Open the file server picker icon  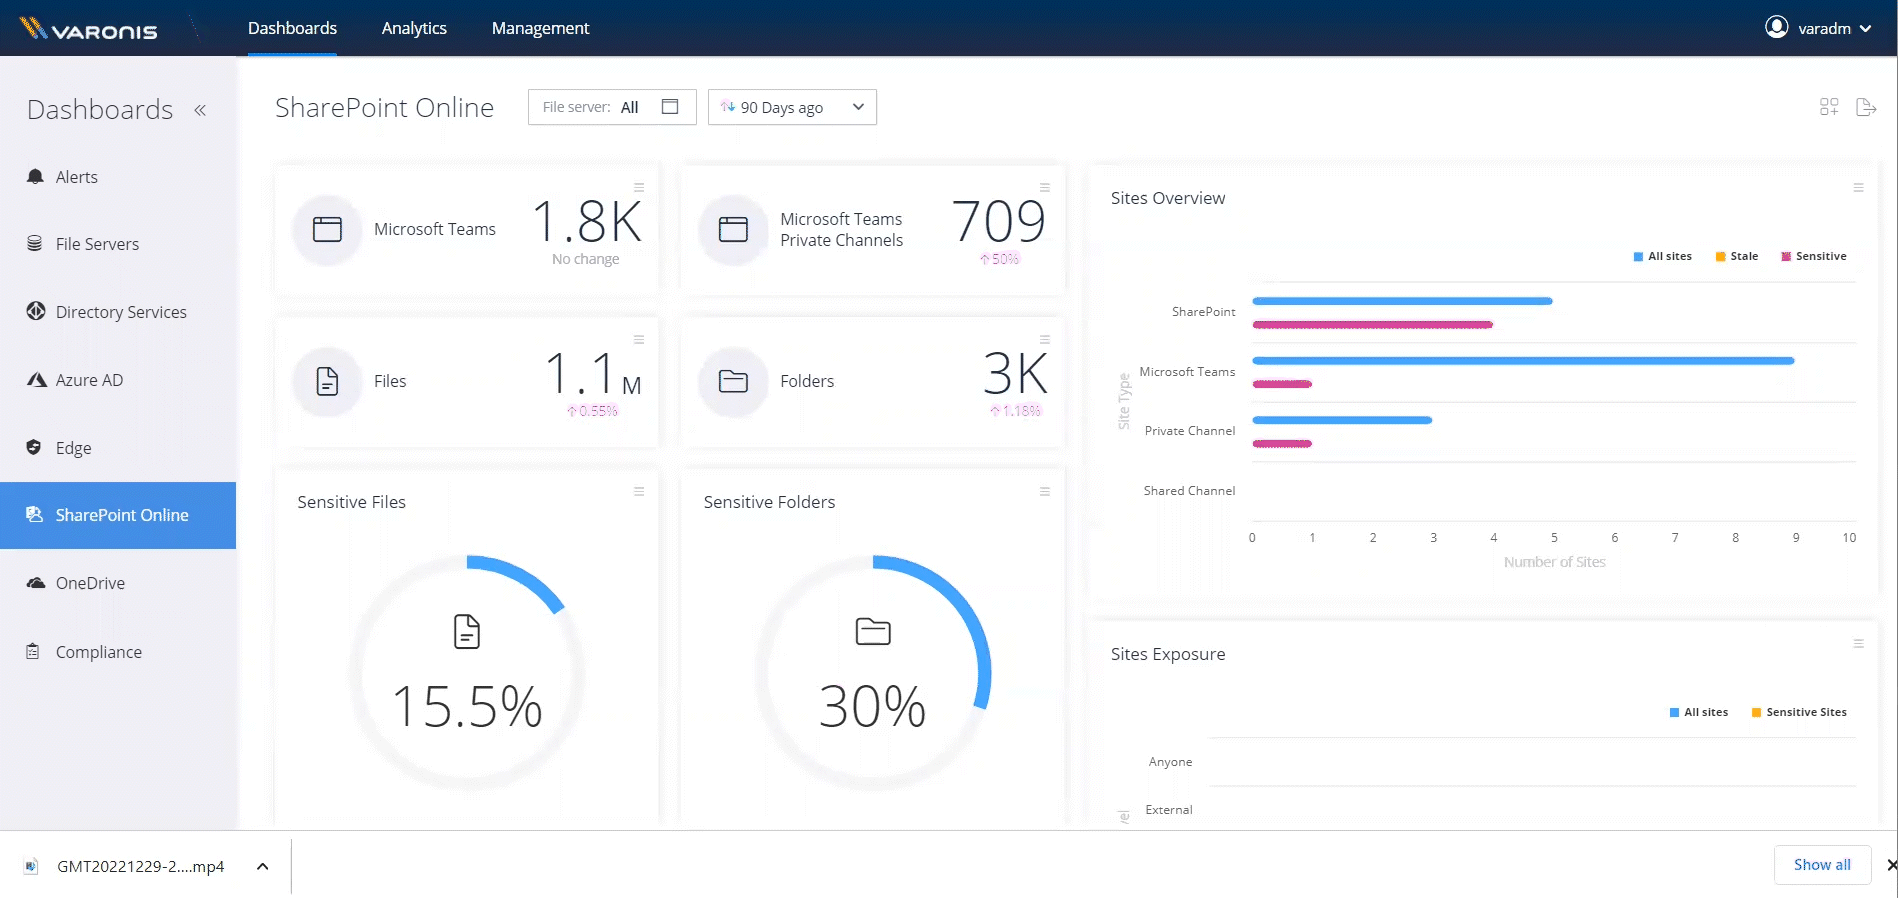tap(670, 107)
